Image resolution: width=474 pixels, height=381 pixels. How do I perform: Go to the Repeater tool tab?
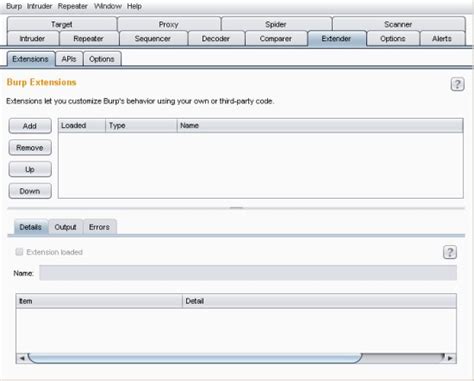(x=89, y=39)
